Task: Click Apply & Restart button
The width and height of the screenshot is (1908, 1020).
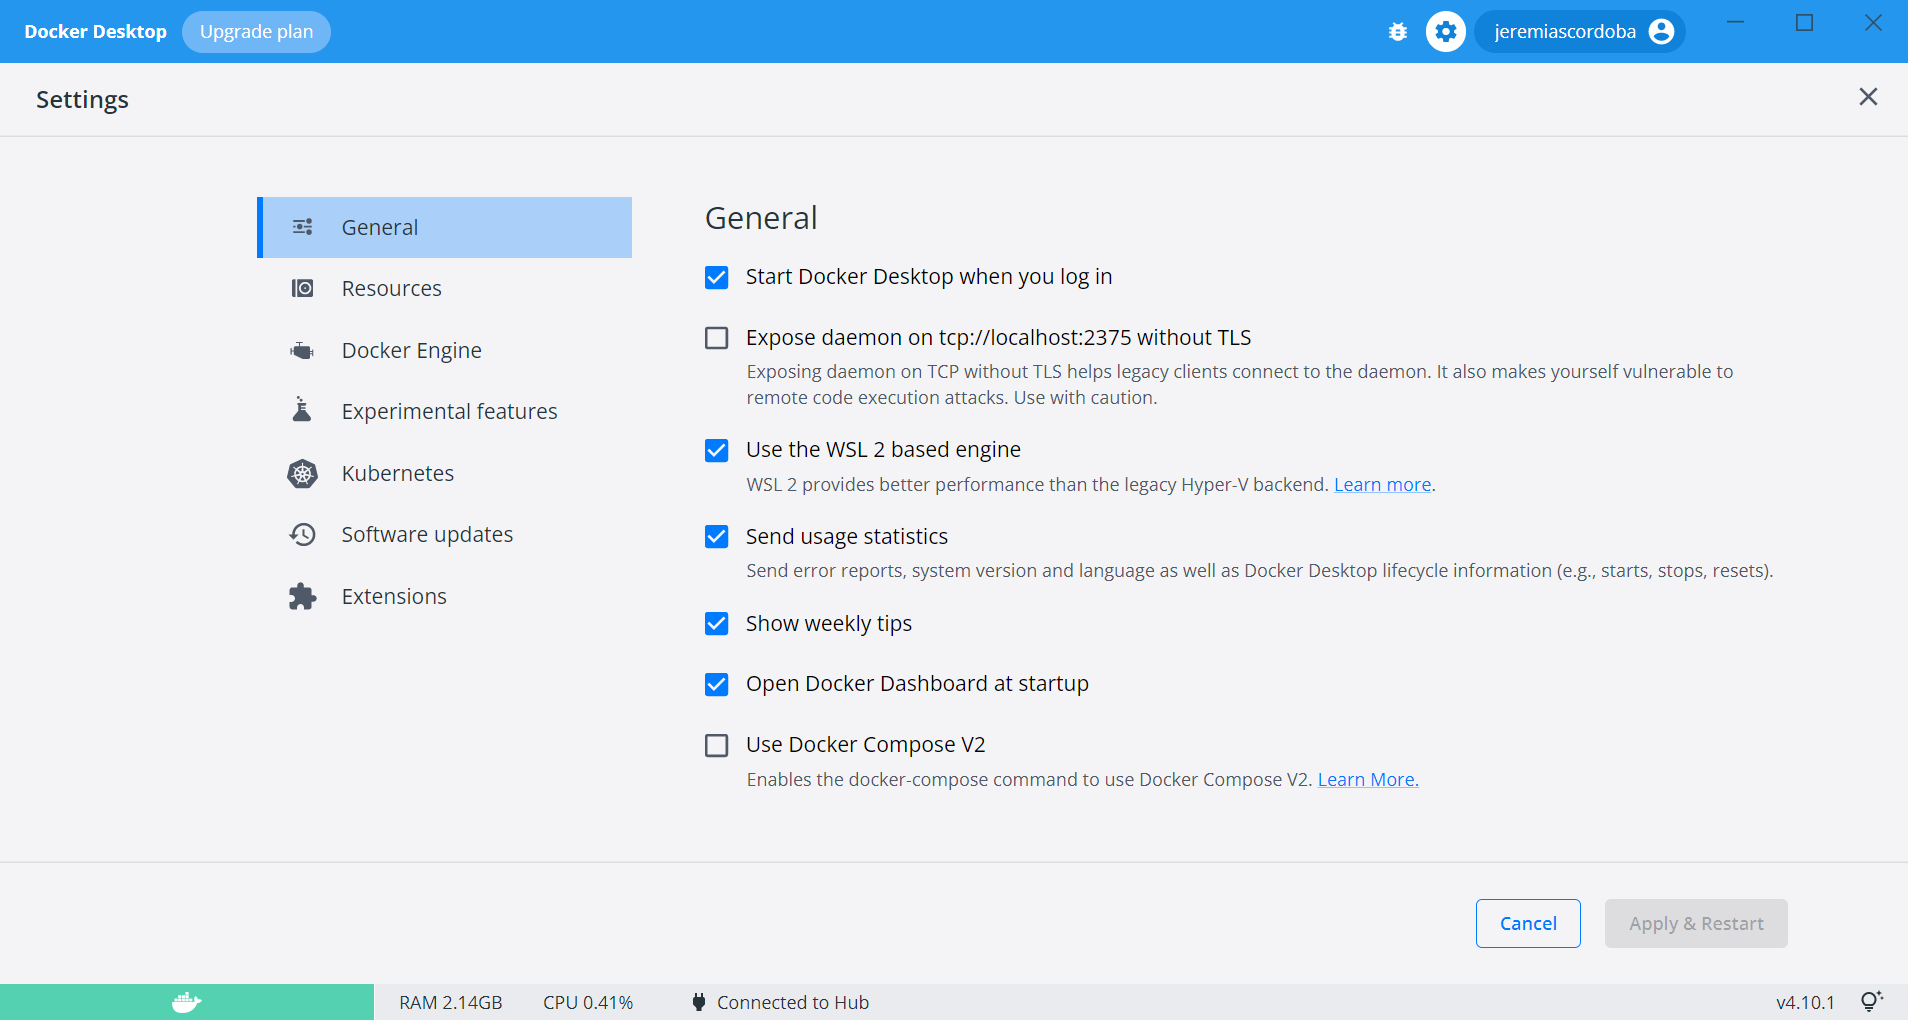Action: pos(1696,923)
